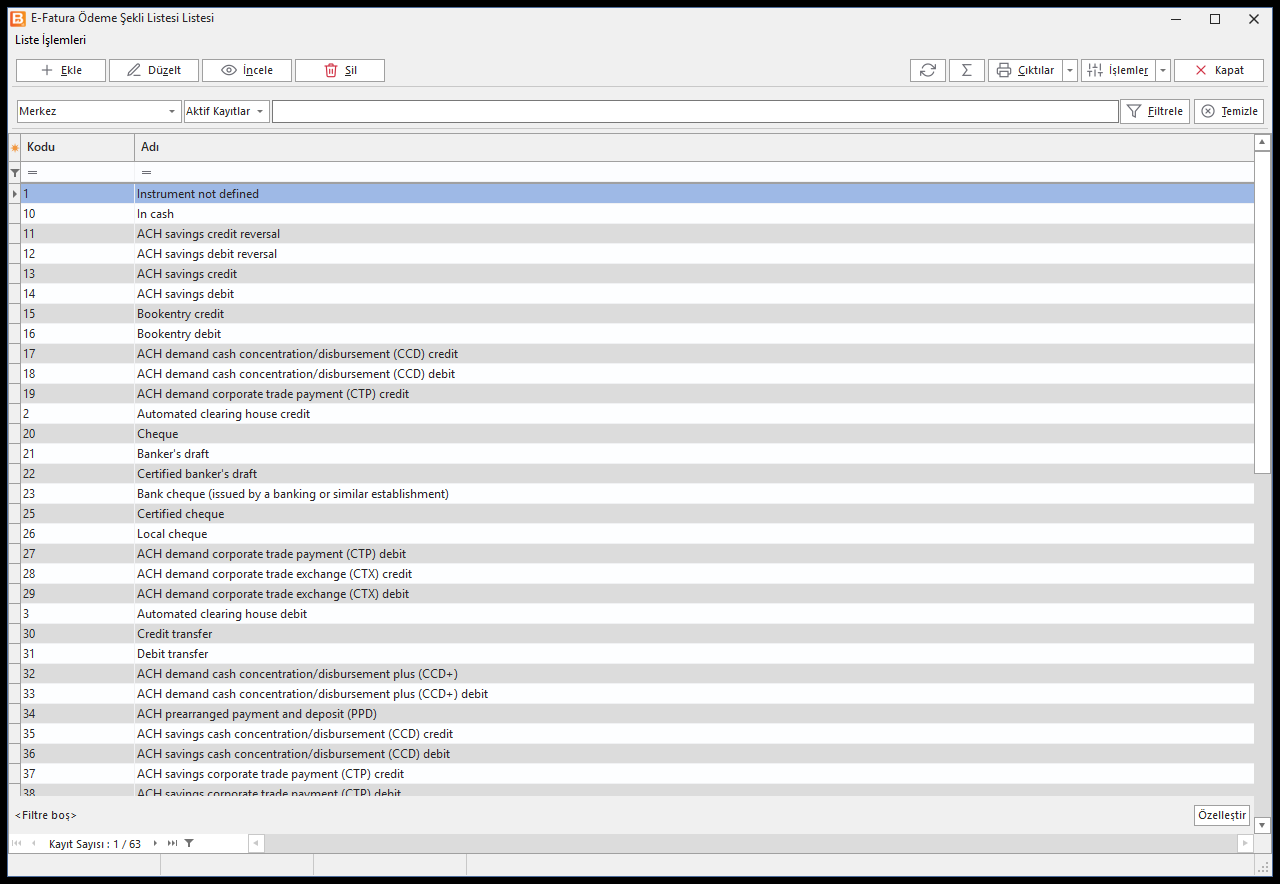Image resolution: width=1280 pixels, height=884 pixels.
Task: Expand the İşlemler dropdown arrow
Action: (x=1163, y=70)
